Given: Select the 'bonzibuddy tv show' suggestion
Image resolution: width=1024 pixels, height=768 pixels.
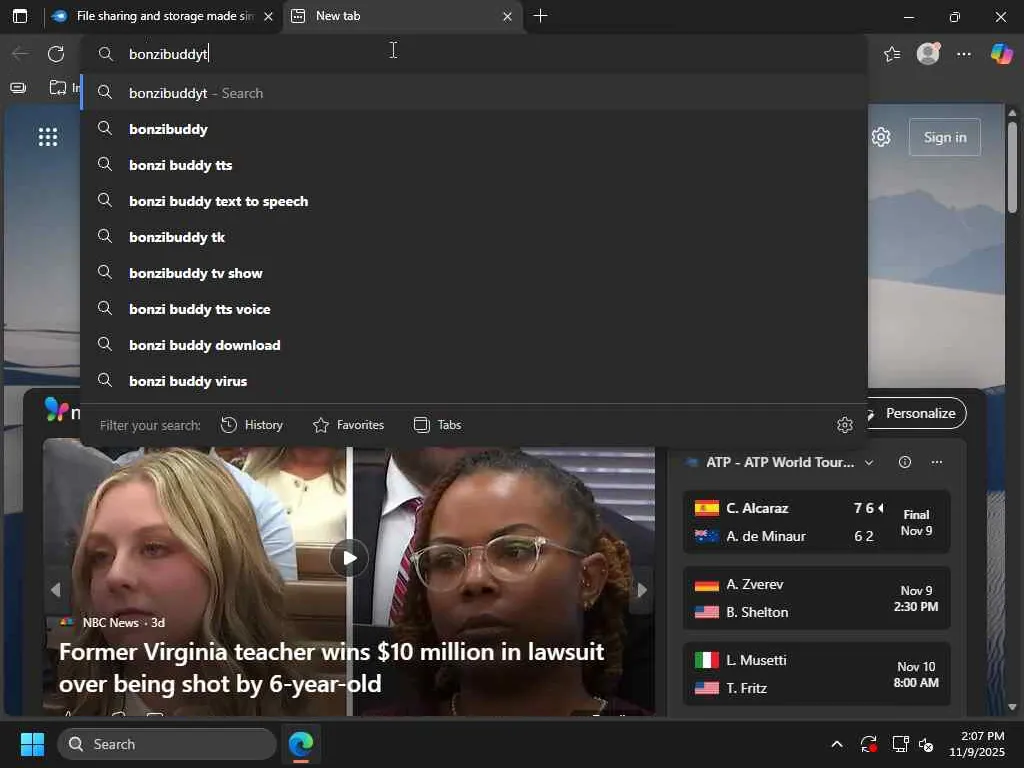Looking at the screenshot, I should [474, 273].
